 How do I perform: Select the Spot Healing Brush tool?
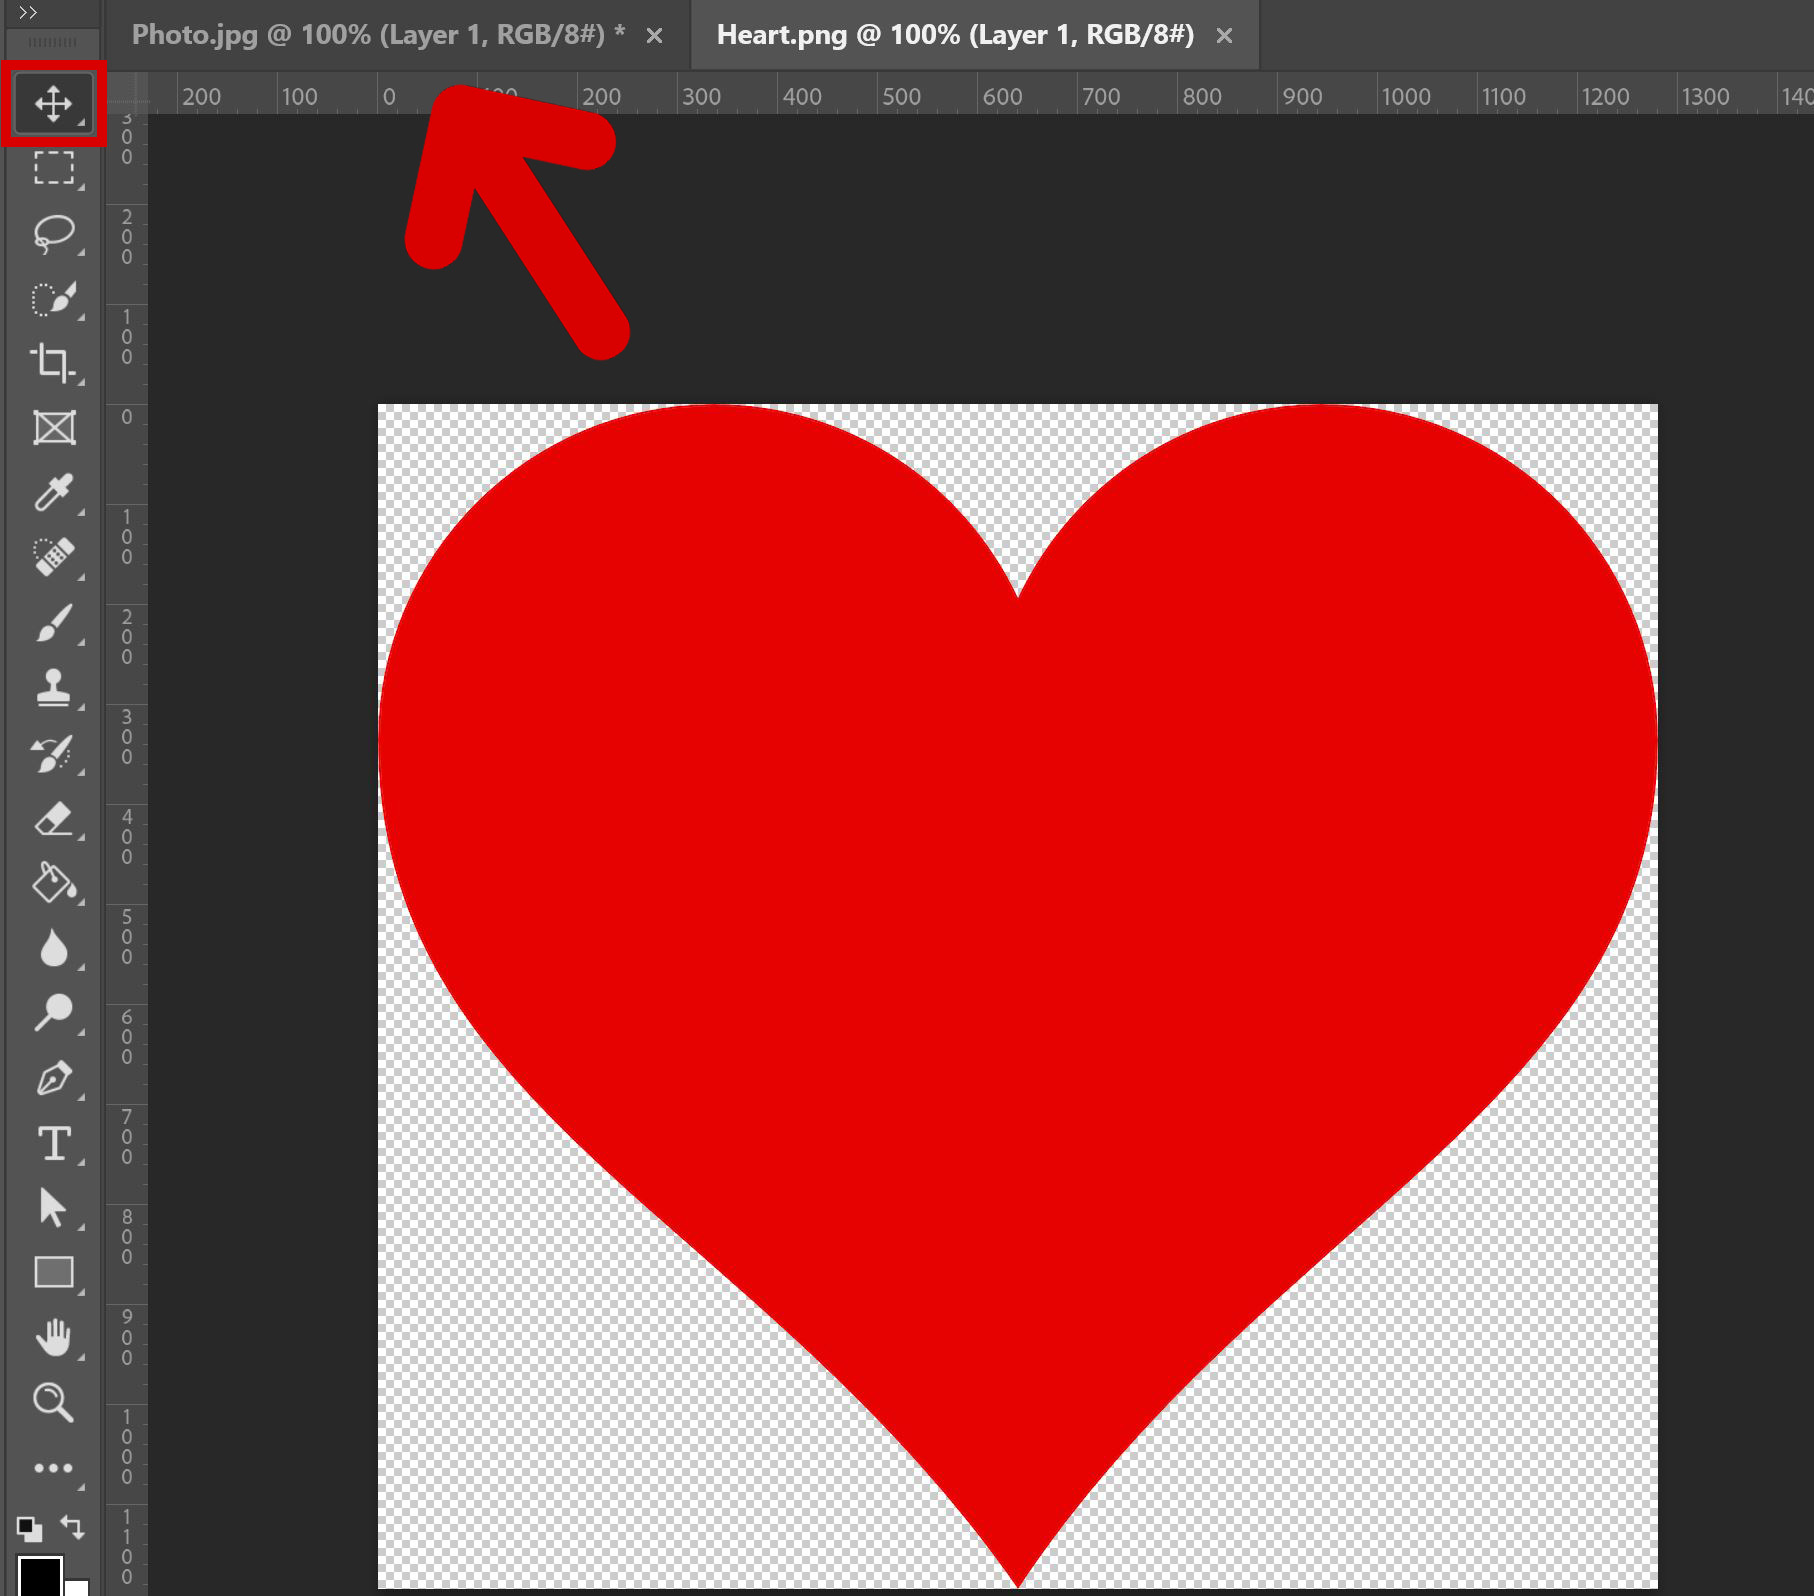coord(55,558)
